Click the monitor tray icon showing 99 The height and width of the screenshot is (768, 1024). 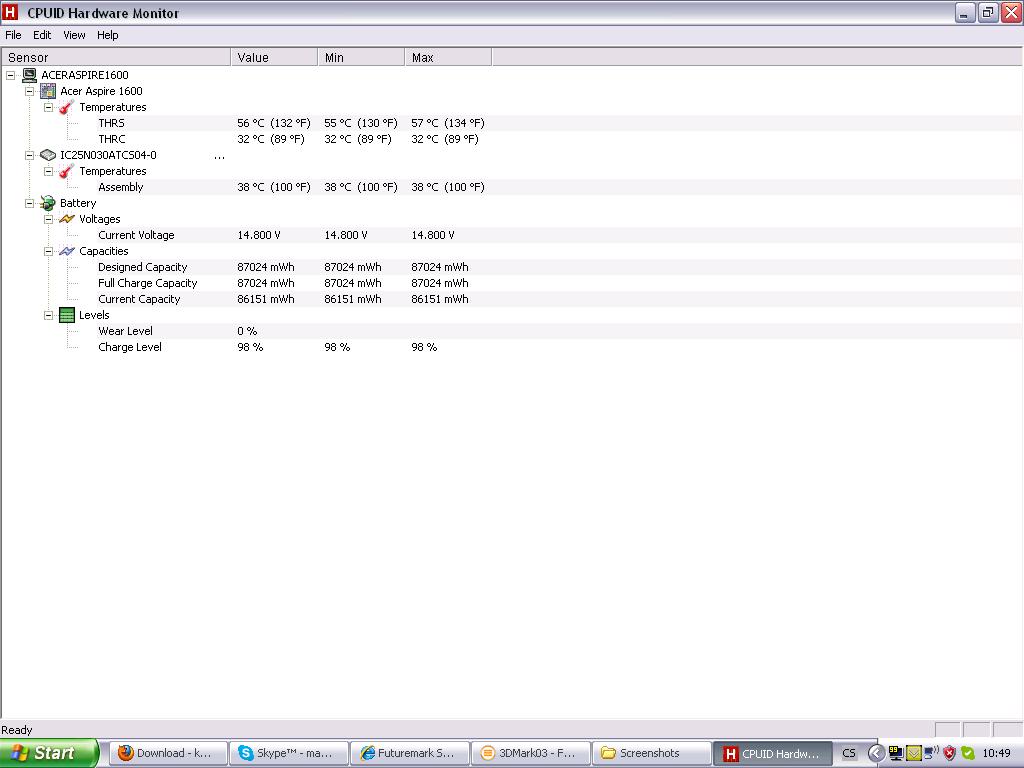pyautogui.click(x=895, y=754)
